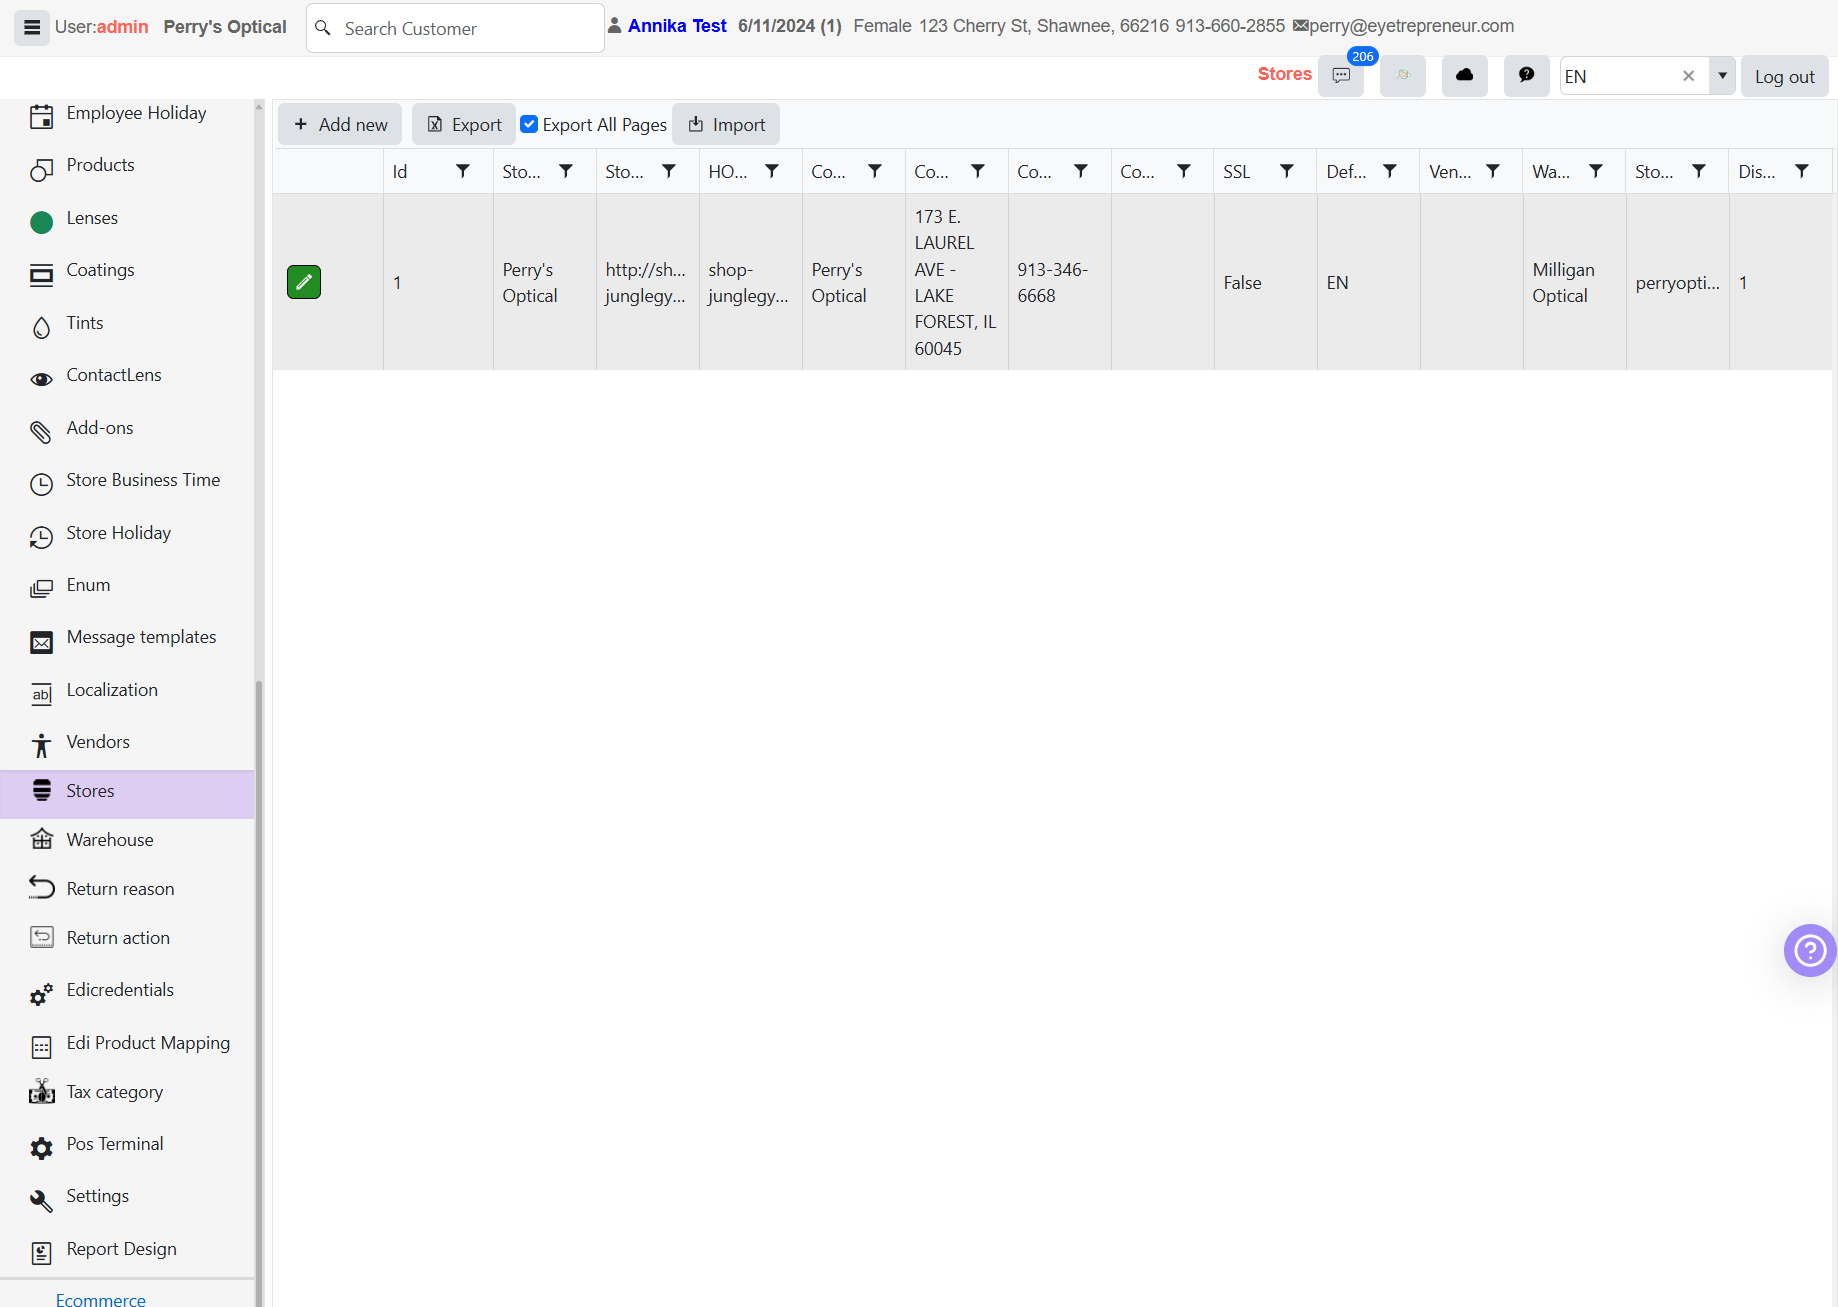Image resolution: width=1838 pixels, height=1307 pixels.
Task: Click the Products sidebar icon
Action: click(41, 169)
